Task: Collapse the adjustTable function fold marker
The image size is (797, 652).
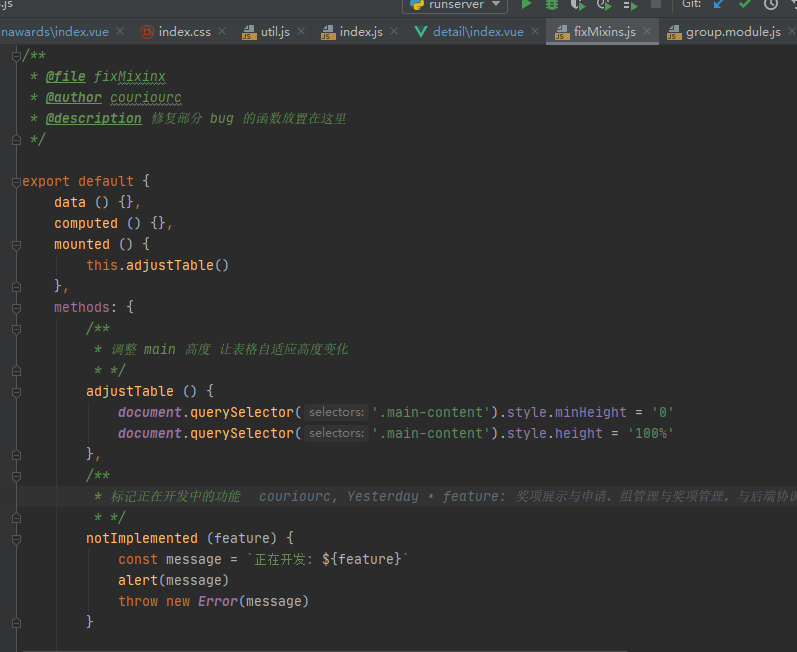Action: [x=16, y=391]
